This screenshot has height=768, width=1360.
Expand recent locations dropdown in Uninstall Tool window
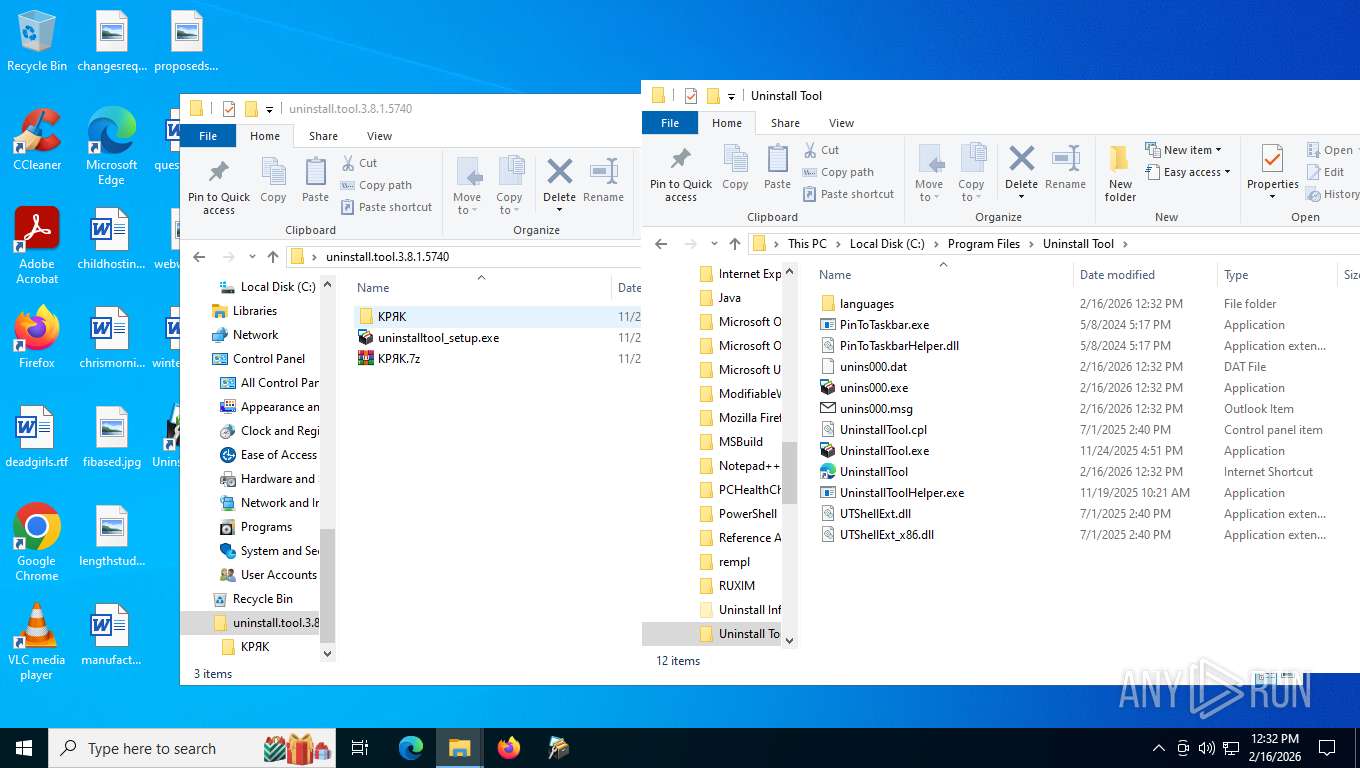pos(714,244)
